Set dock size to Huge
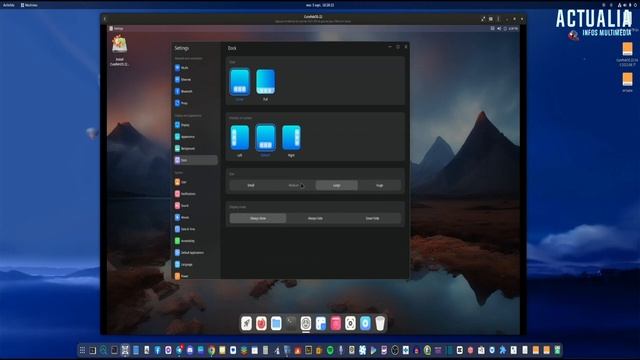The width and height of the screenshot is (640, 360). pyautogui.click(x=380, y=185)
